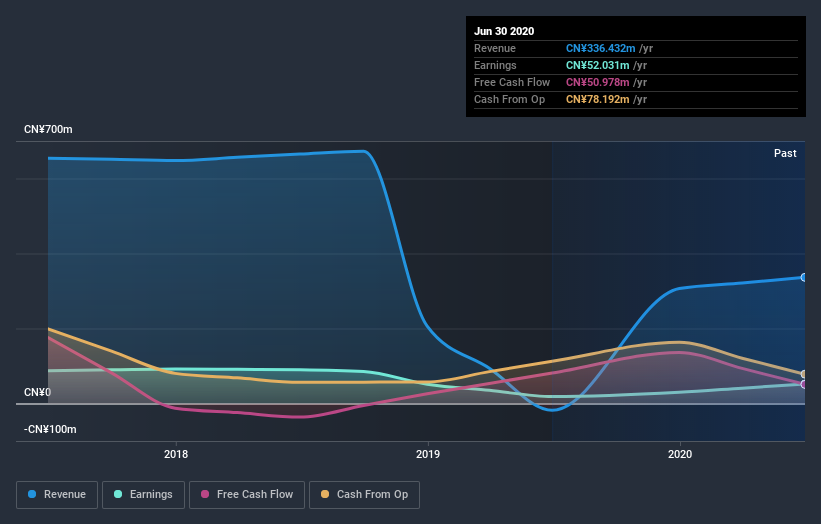Click the CN¥78.192m cash from op value
The height and width of the screenshot is (524, 821).
(597, 99)
